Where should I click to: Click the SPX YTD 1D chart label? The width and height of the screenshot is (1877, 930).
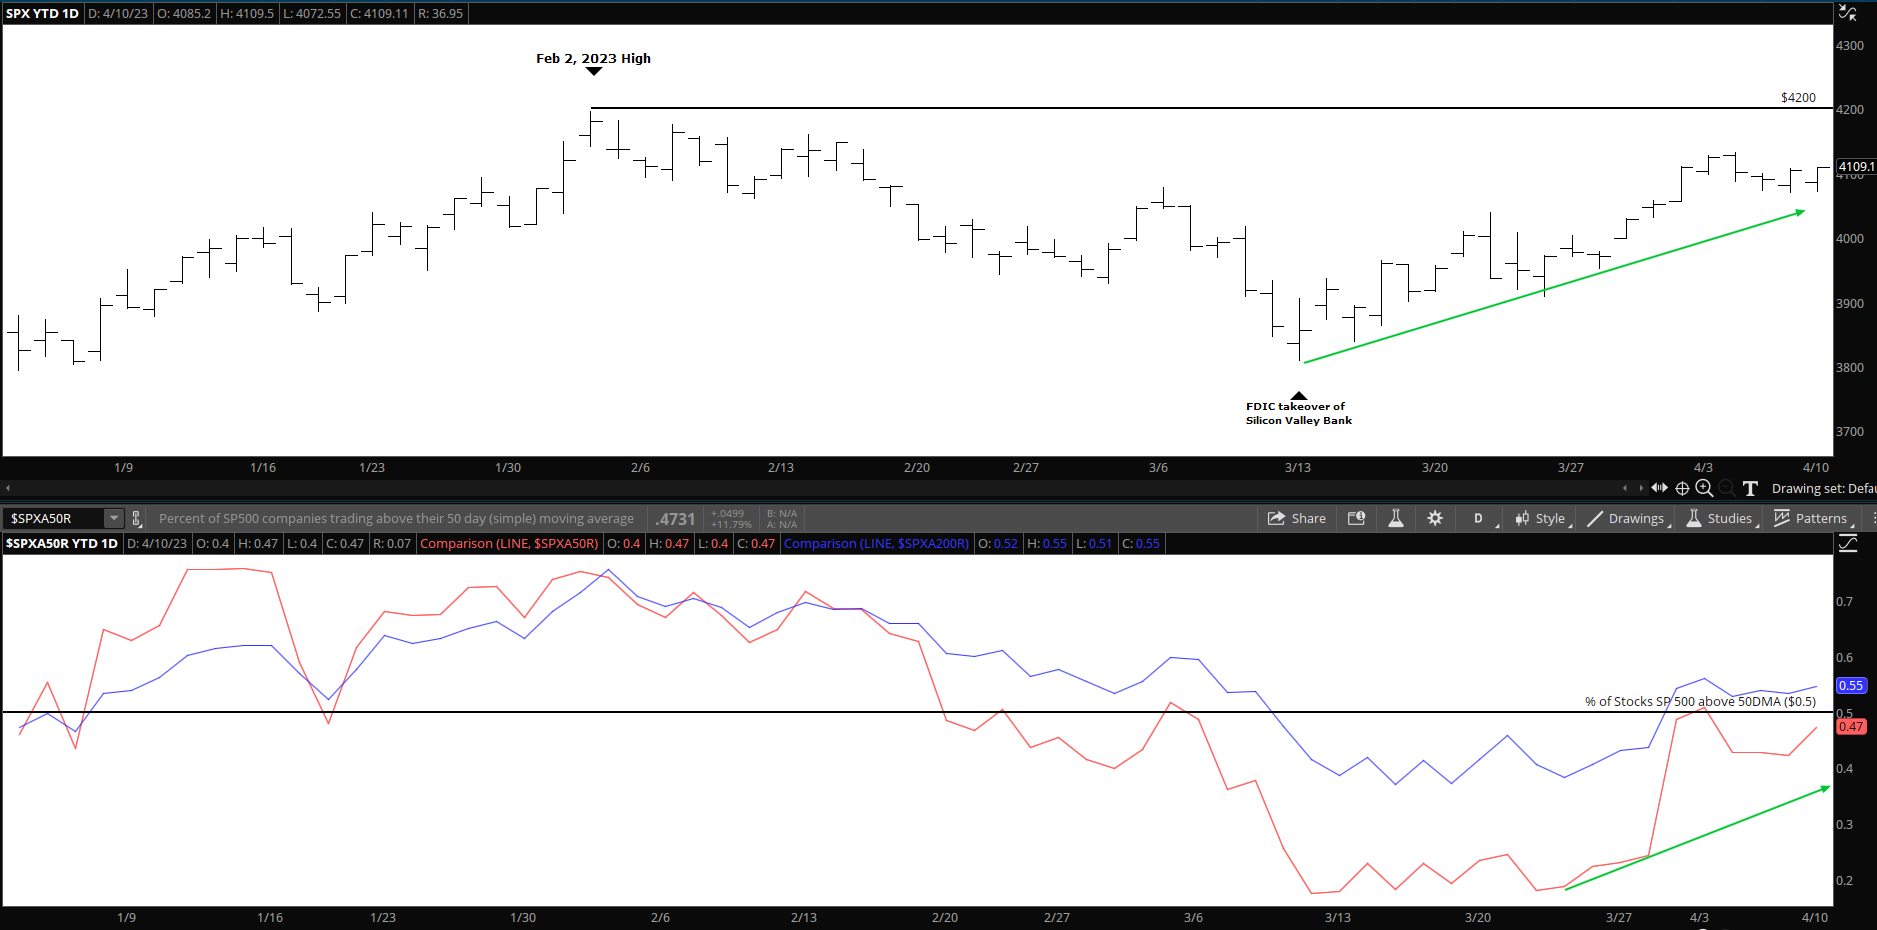coord(42,13)
